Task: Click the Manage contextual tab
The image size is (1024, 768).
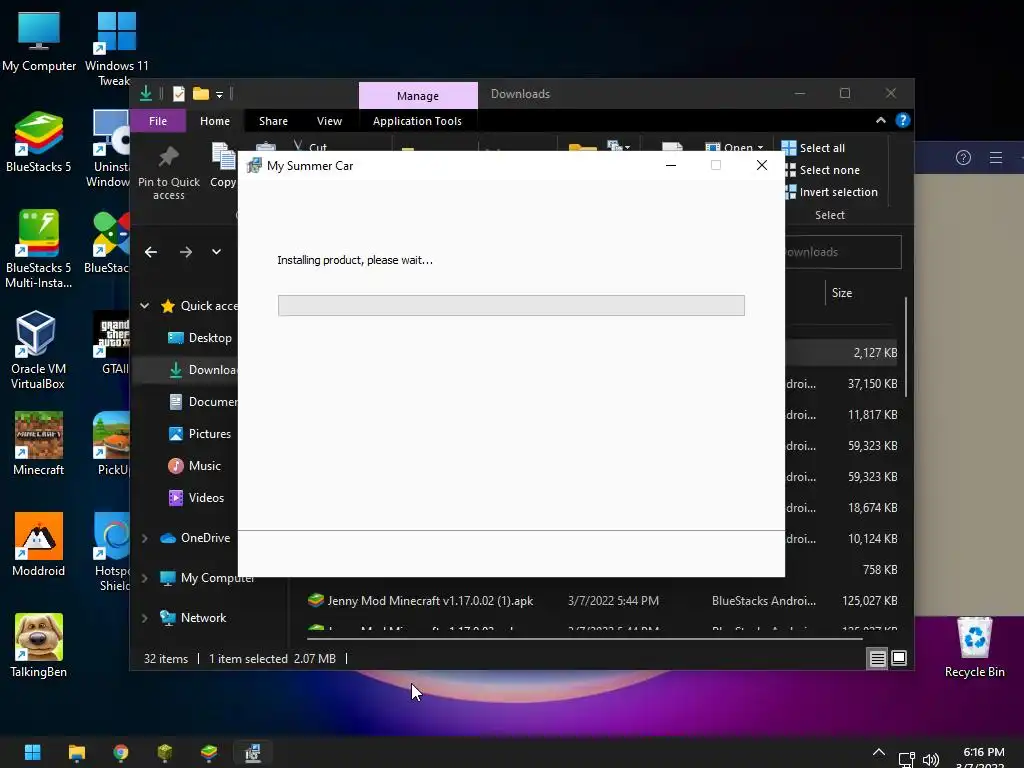Action: (418, 95)
